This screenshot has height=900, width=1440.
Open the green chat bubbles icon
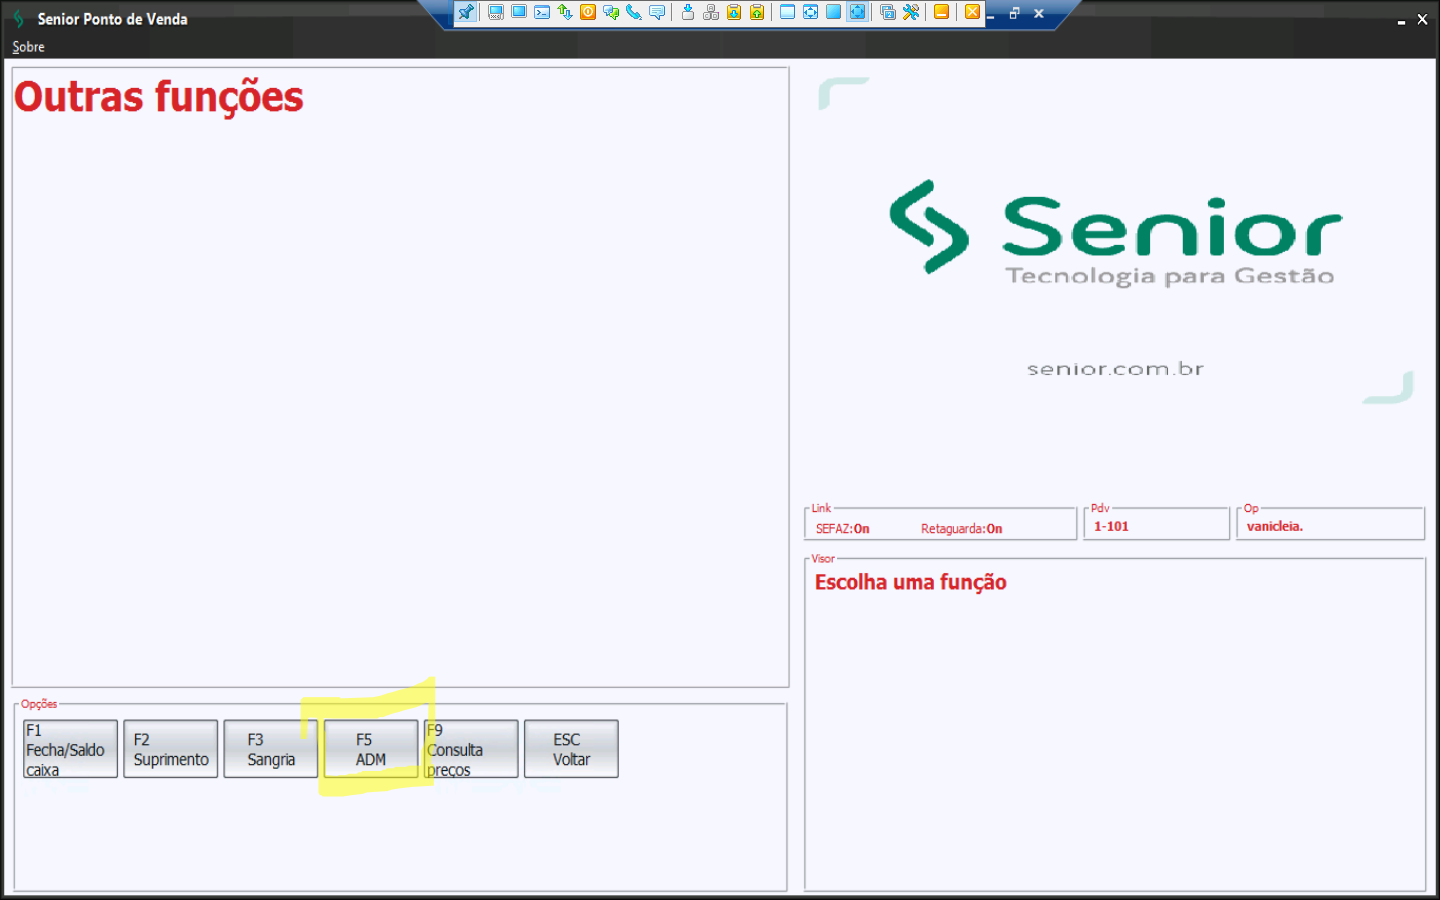[x=611, y=13]
